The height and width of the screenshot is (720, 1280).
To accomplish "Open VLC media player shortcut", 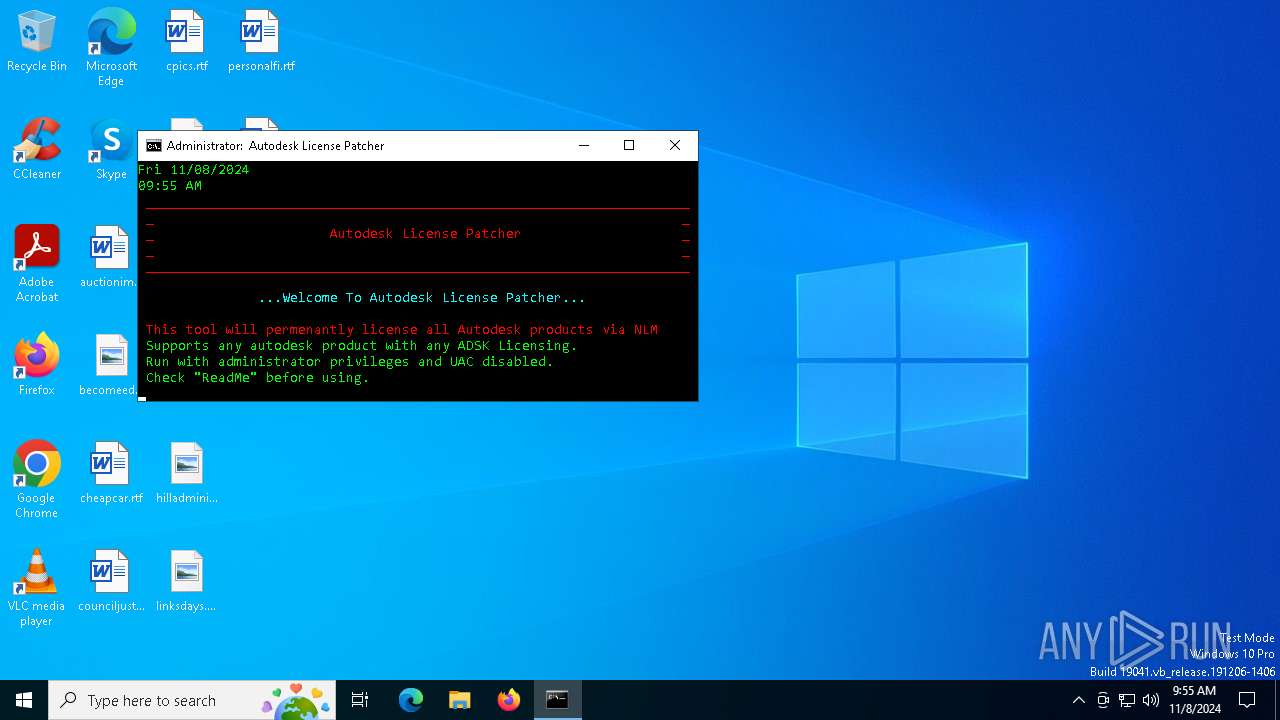I will pos(37,588).
